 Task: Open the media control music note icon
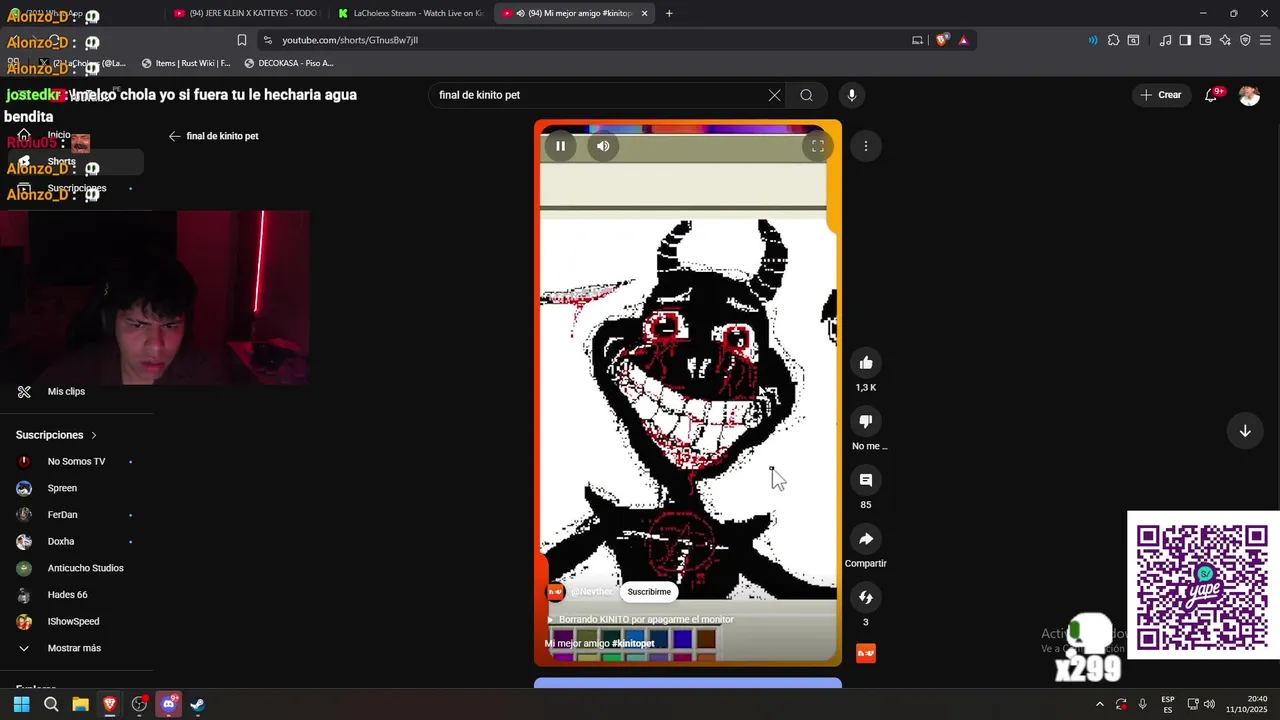click(x=1165, y=40)
